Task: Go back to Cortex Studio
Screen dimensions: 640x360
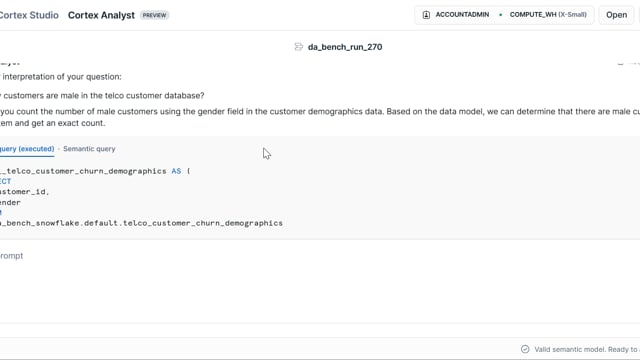Action: [x=29, y=15]
